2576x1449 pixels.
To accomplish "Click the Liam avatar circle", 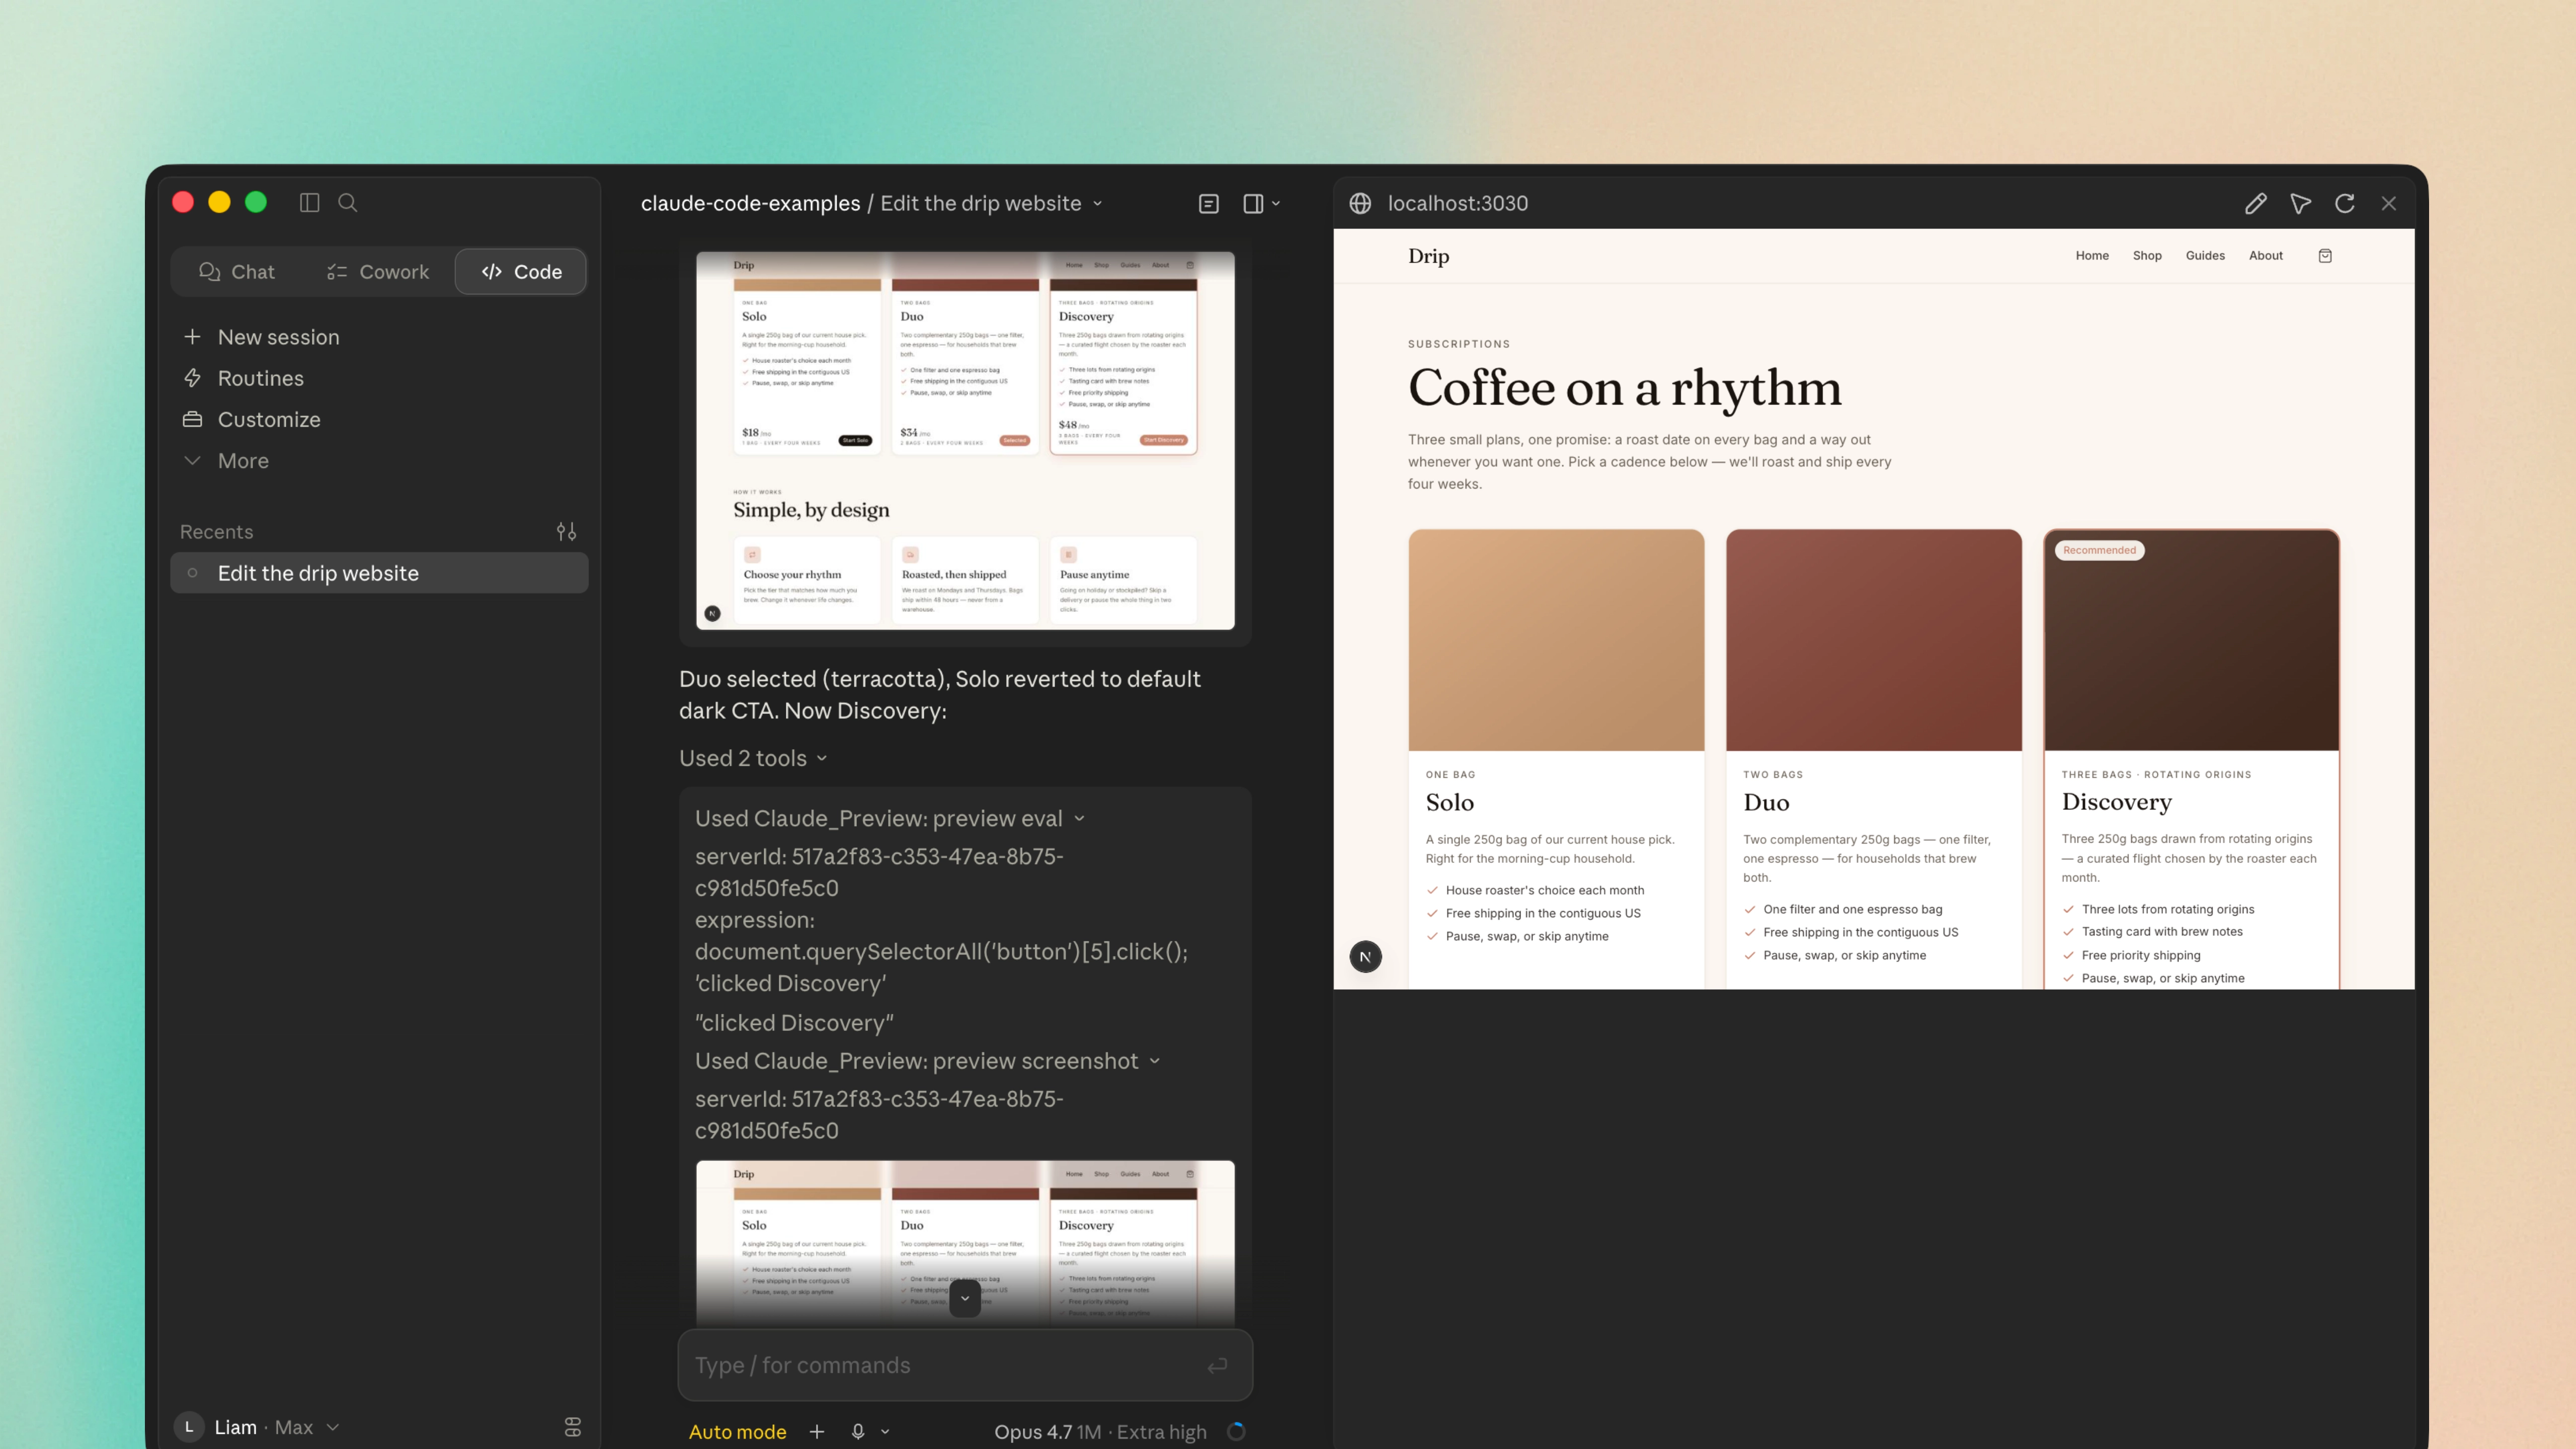I will tap(189, 1427).
